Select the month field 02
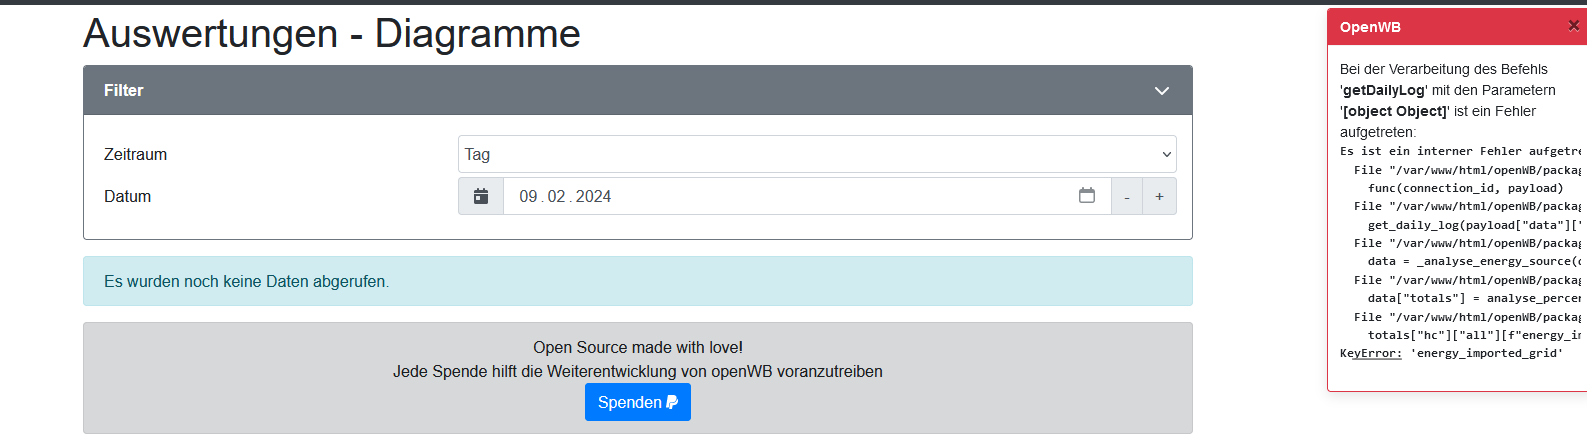 (556, 197)
